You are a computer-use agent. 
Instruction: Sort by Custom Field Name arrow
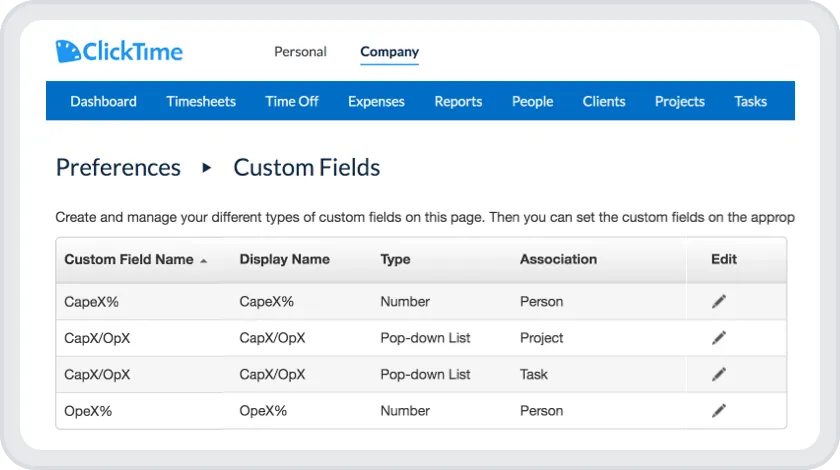click(x=204, y=260)
